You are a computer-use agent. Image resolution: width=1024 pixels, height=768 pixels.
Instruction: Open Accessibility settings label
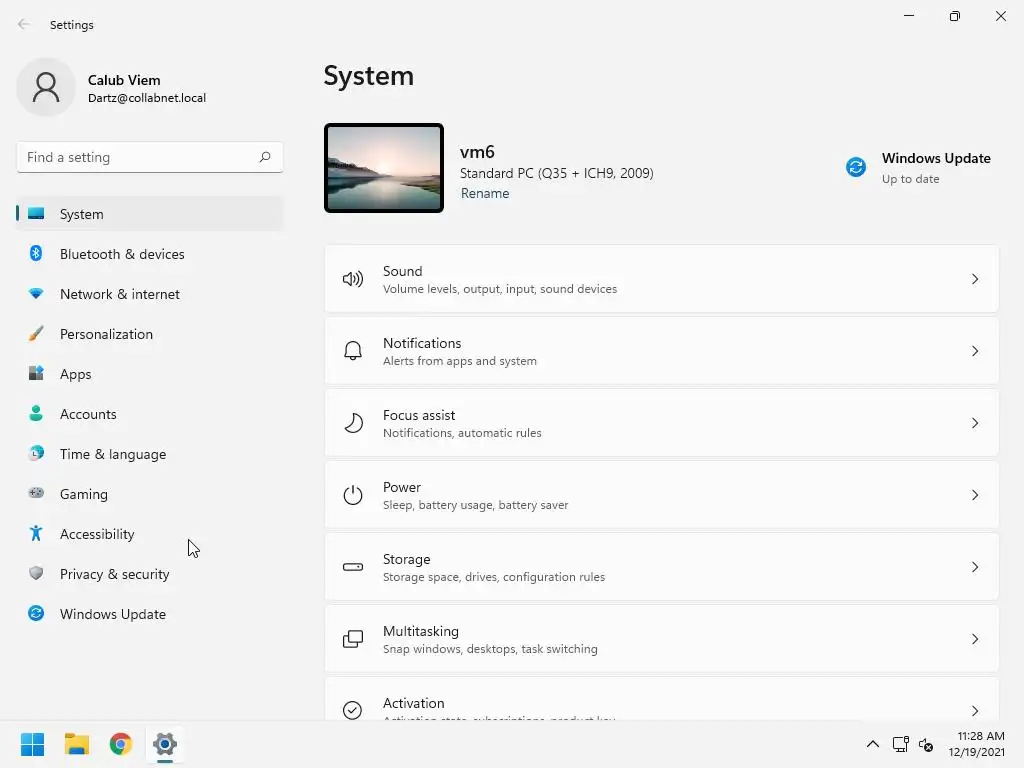97,534
